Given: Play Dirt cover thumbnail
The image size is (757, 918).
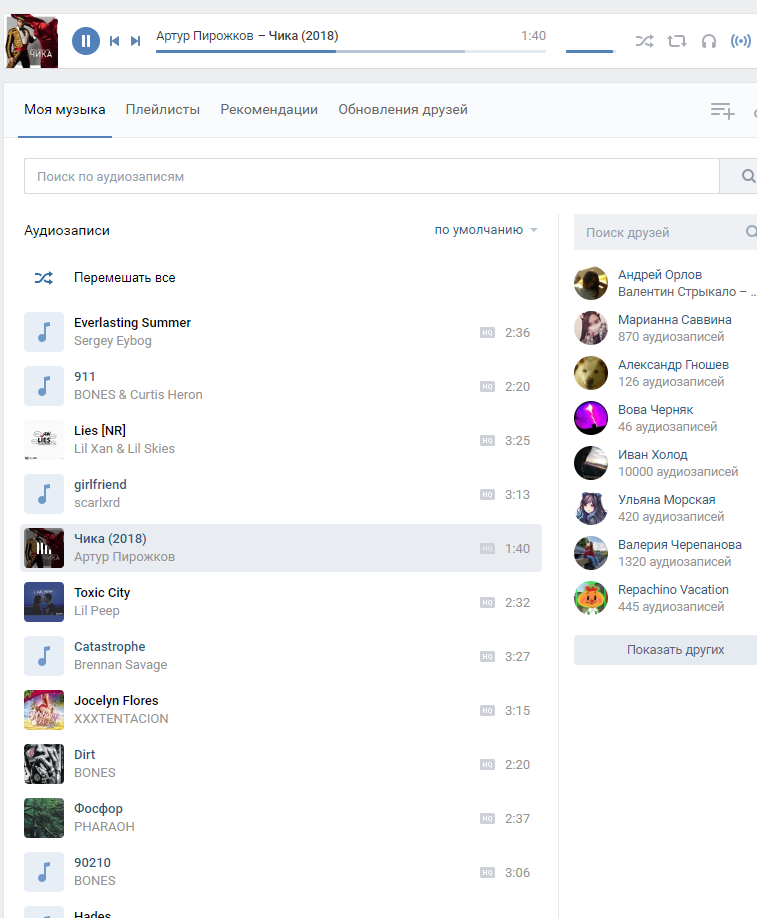Looking at the screenshot, I should click(x=44, y=764).
